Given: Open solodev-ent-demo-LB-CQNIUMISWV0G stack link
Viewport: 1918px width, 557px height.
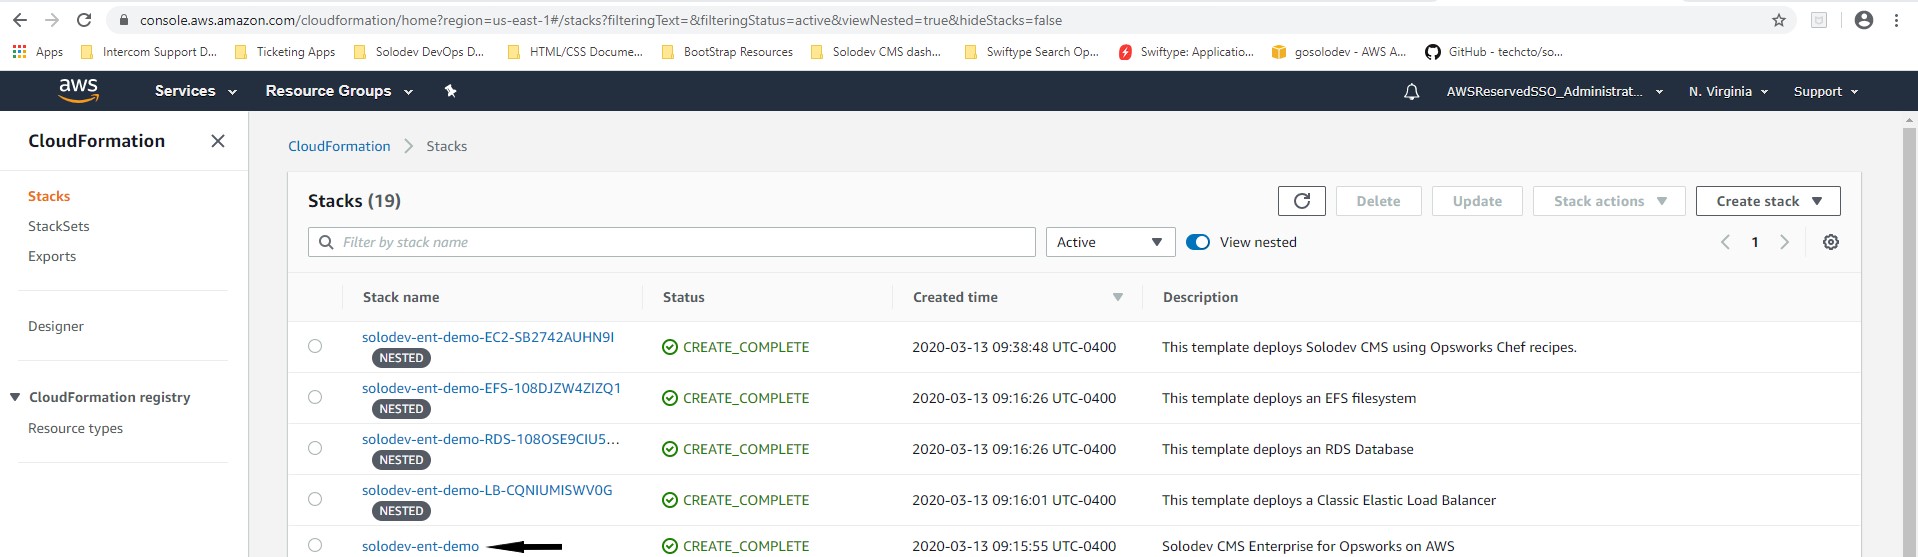Looking at the screenshot, I should tap(487, 490).
